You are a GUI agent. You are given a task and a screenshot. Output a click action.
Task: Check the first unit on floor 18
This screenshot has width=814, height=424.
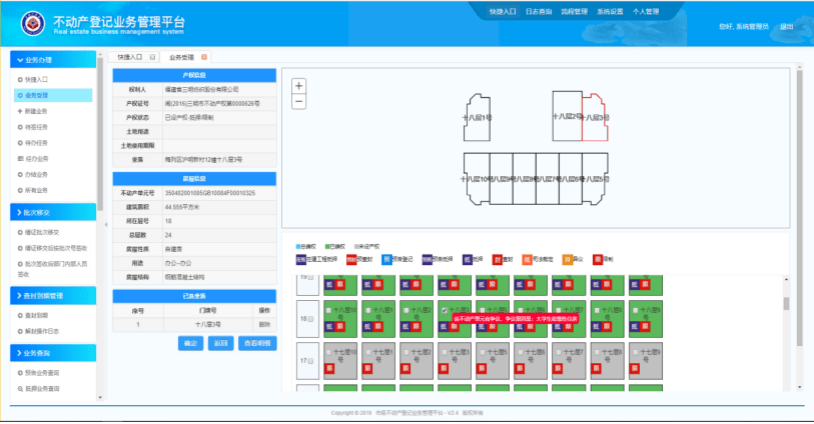click(329, 310)
